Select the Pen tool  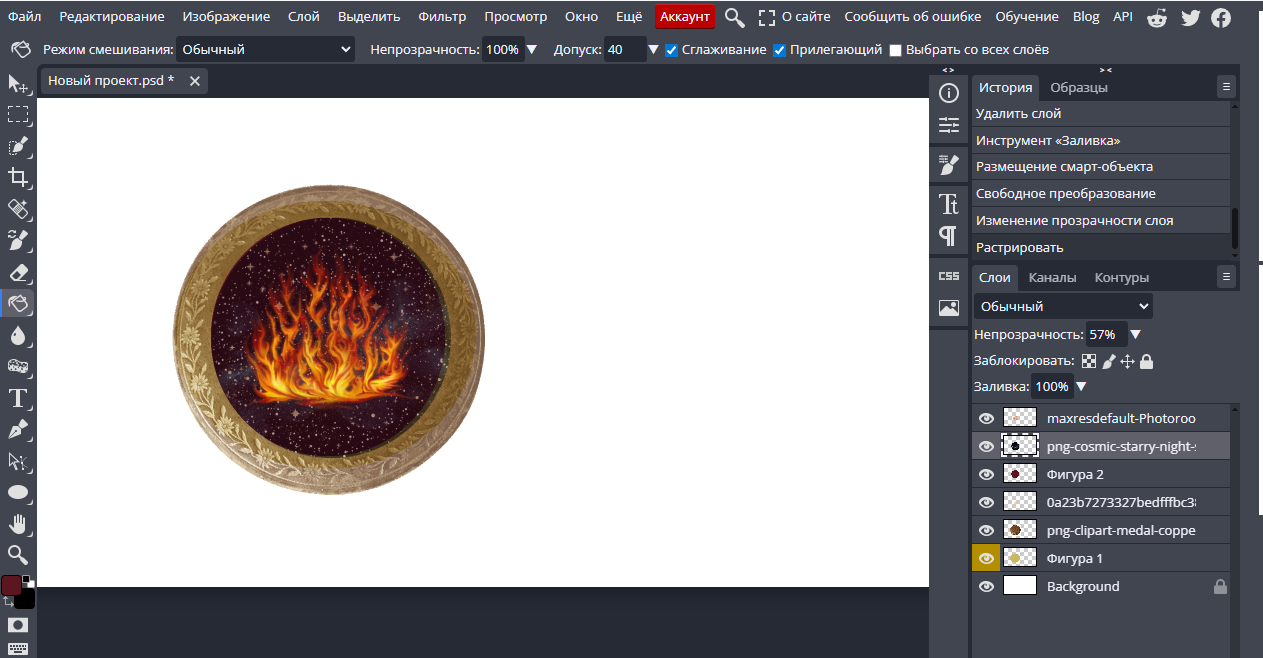[x=18, y=429]
